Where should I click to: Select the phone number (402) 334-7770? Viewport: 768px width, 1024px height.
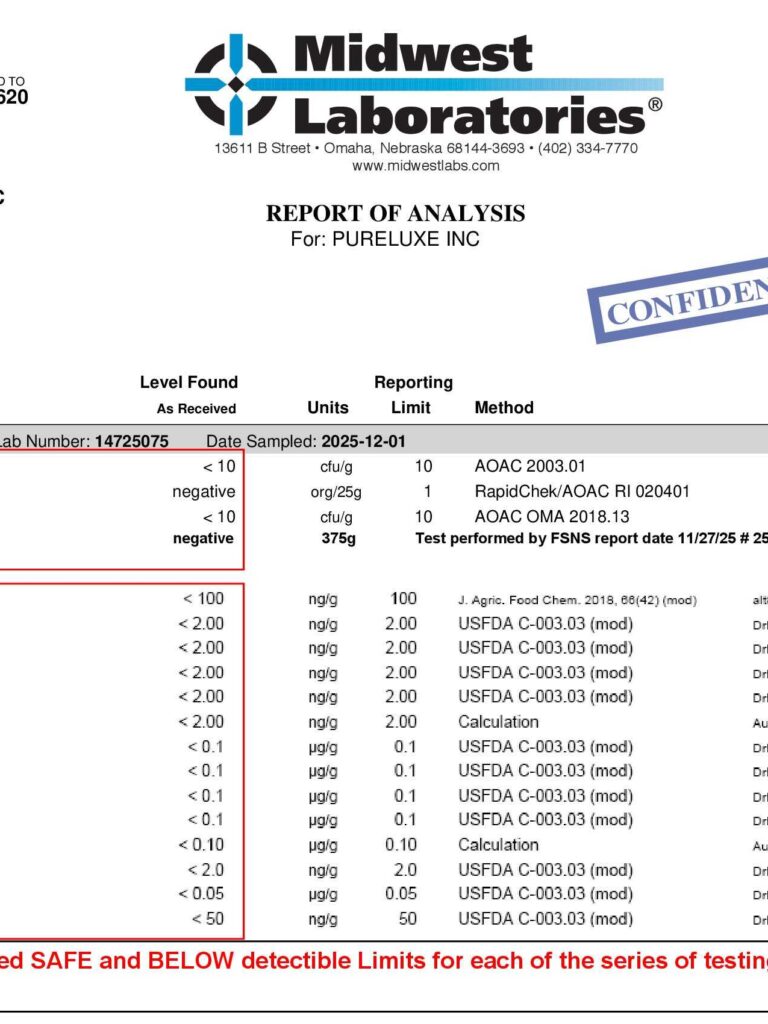tap(588, 148)
